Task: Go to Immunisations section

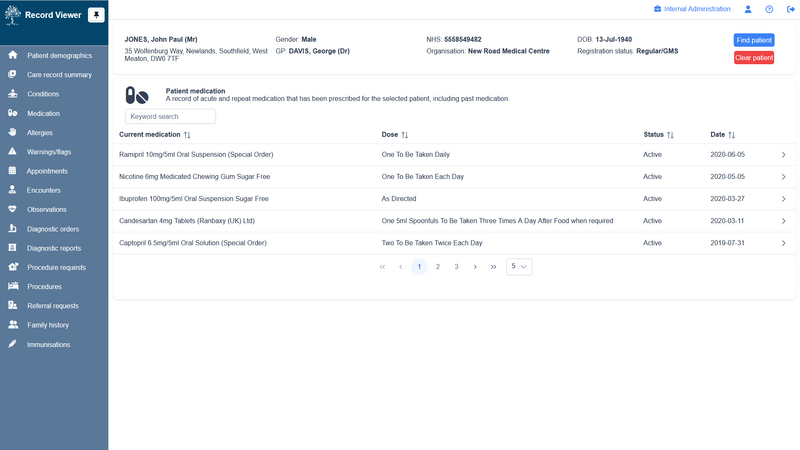Action: coord(48,344)
